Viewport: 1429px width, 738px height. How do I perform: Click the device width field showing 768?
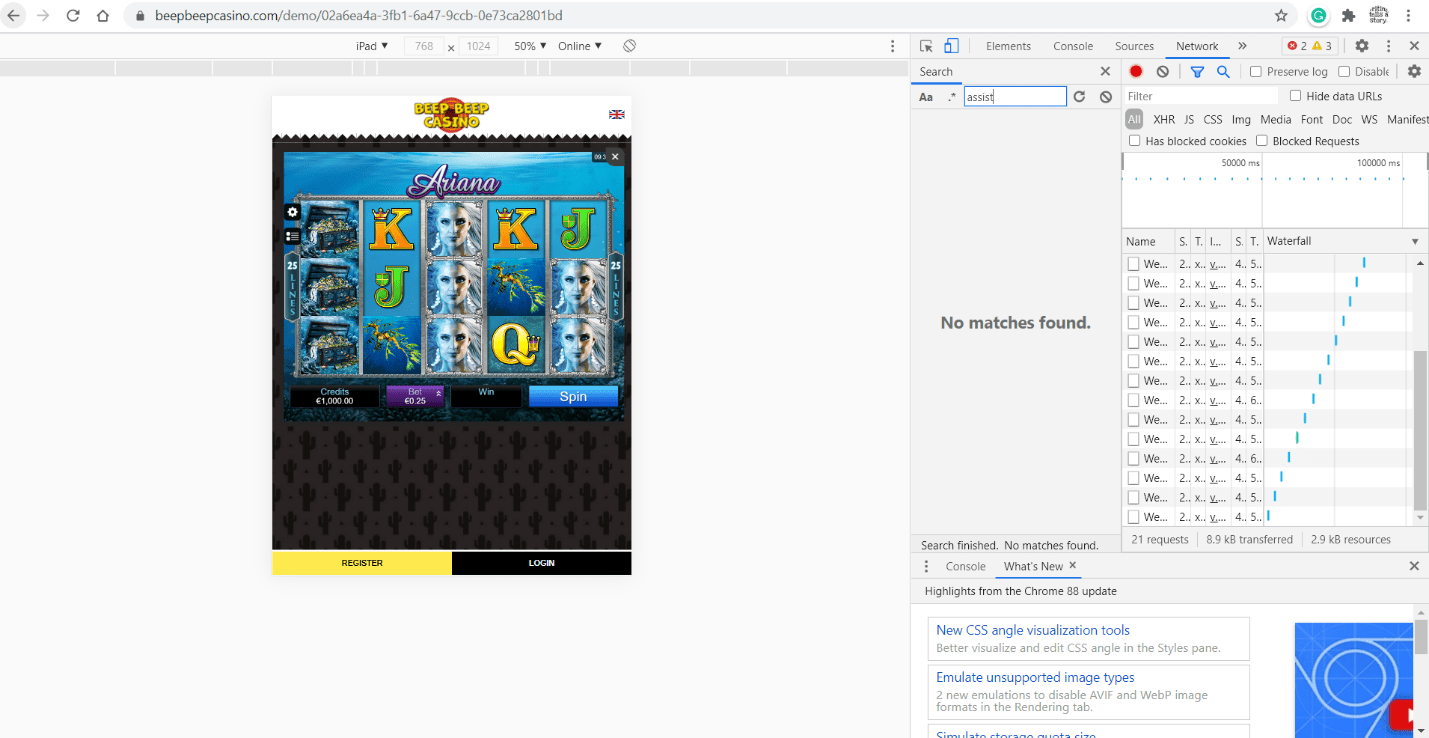click(424, 46)
